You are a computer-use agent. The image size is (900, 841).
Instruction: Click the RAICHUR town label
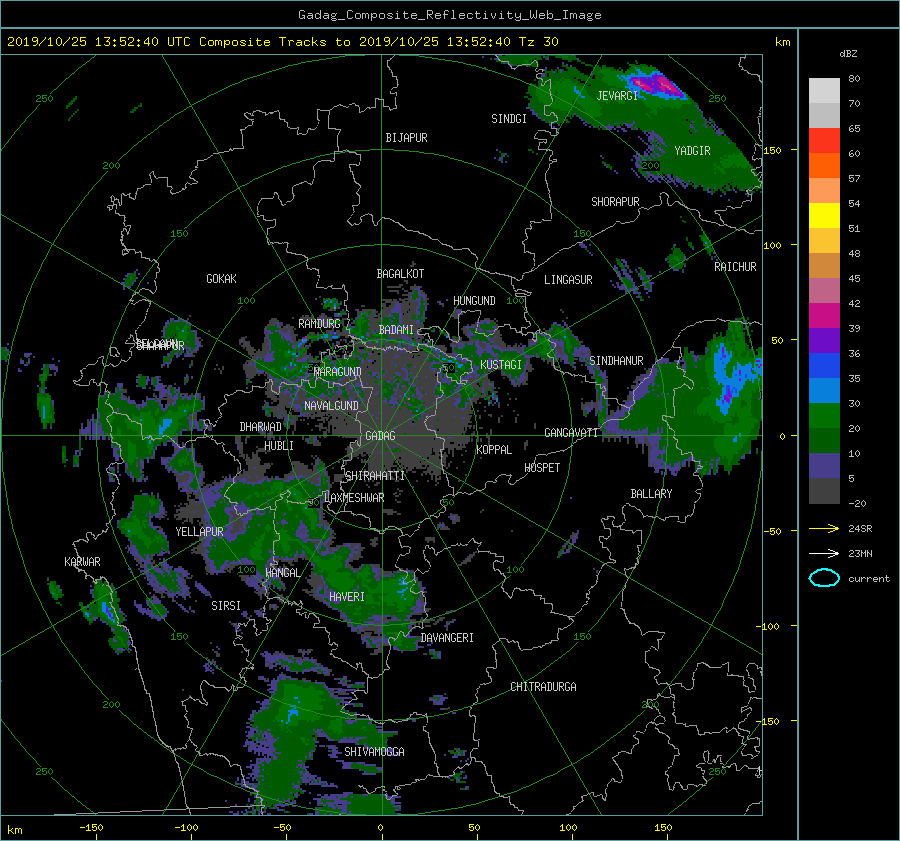click(735, 267)
